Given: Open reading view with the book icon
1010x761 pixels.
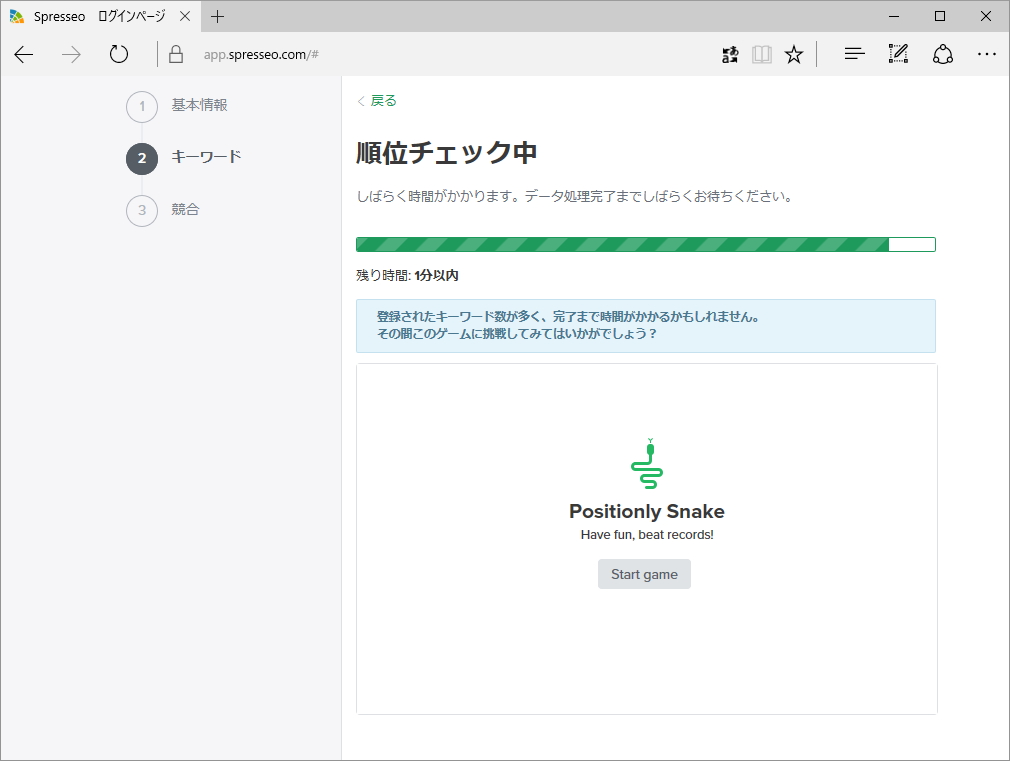Looking at the screenshot, I should (761, 54).
